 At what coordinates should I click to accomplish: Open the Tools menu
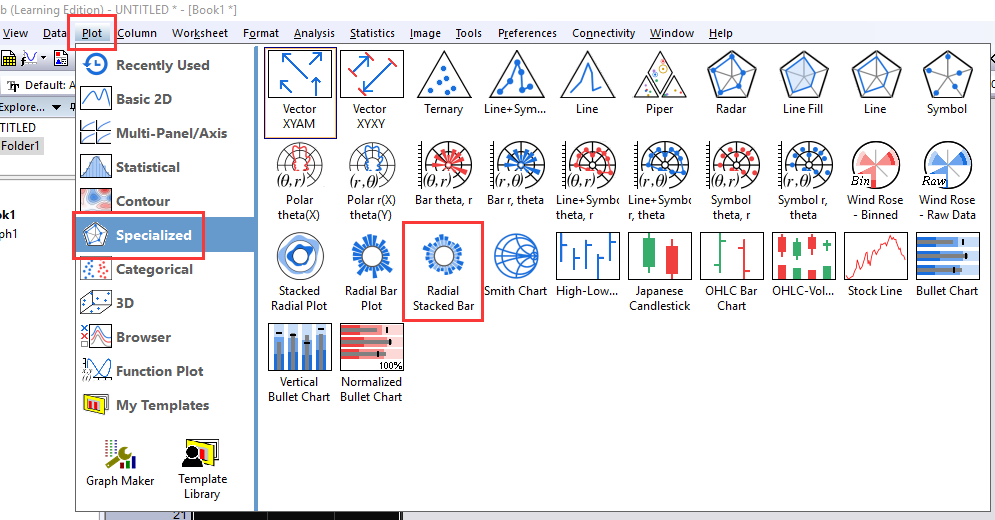coord(468,33)
